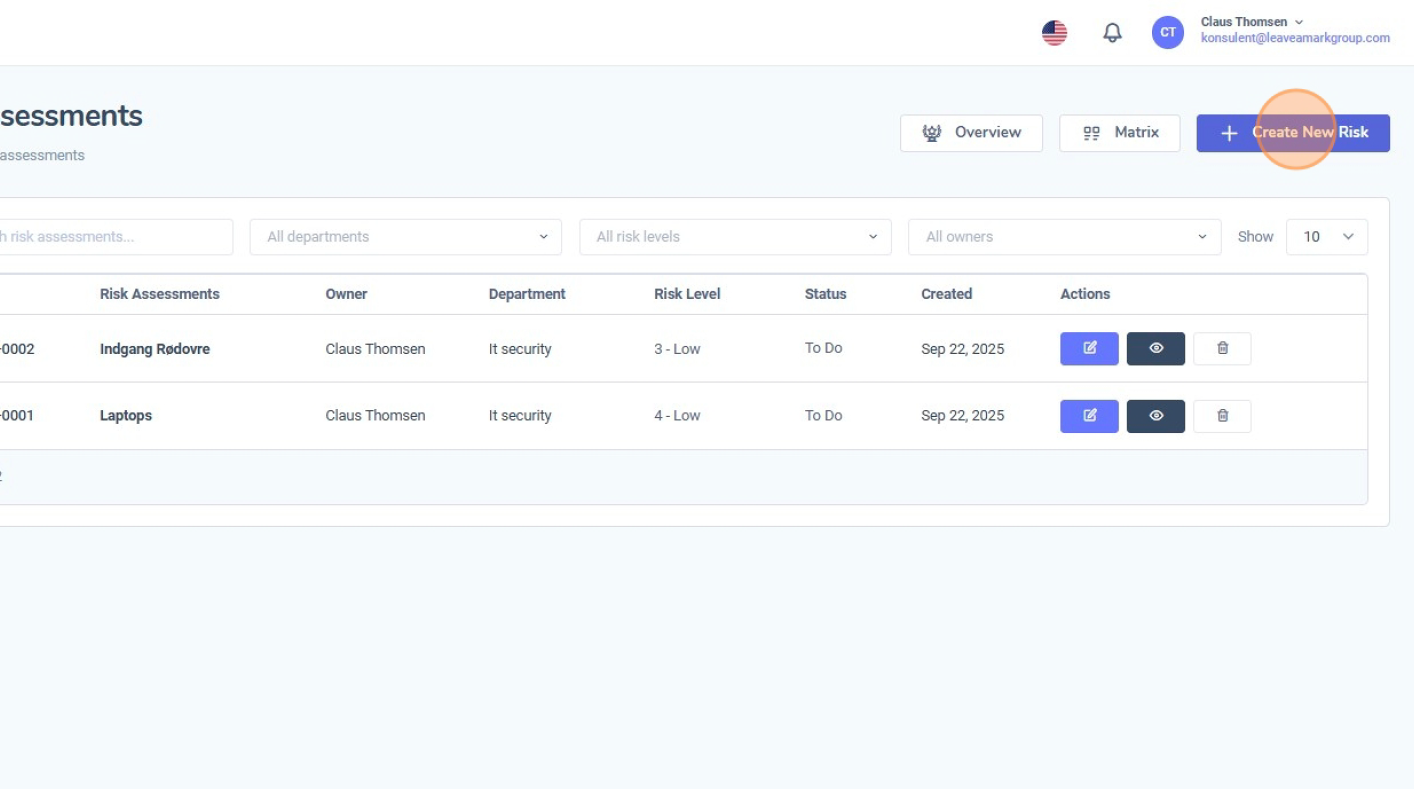
Task: Click the CT user avatar
Action: click(x=1167, y=33)
